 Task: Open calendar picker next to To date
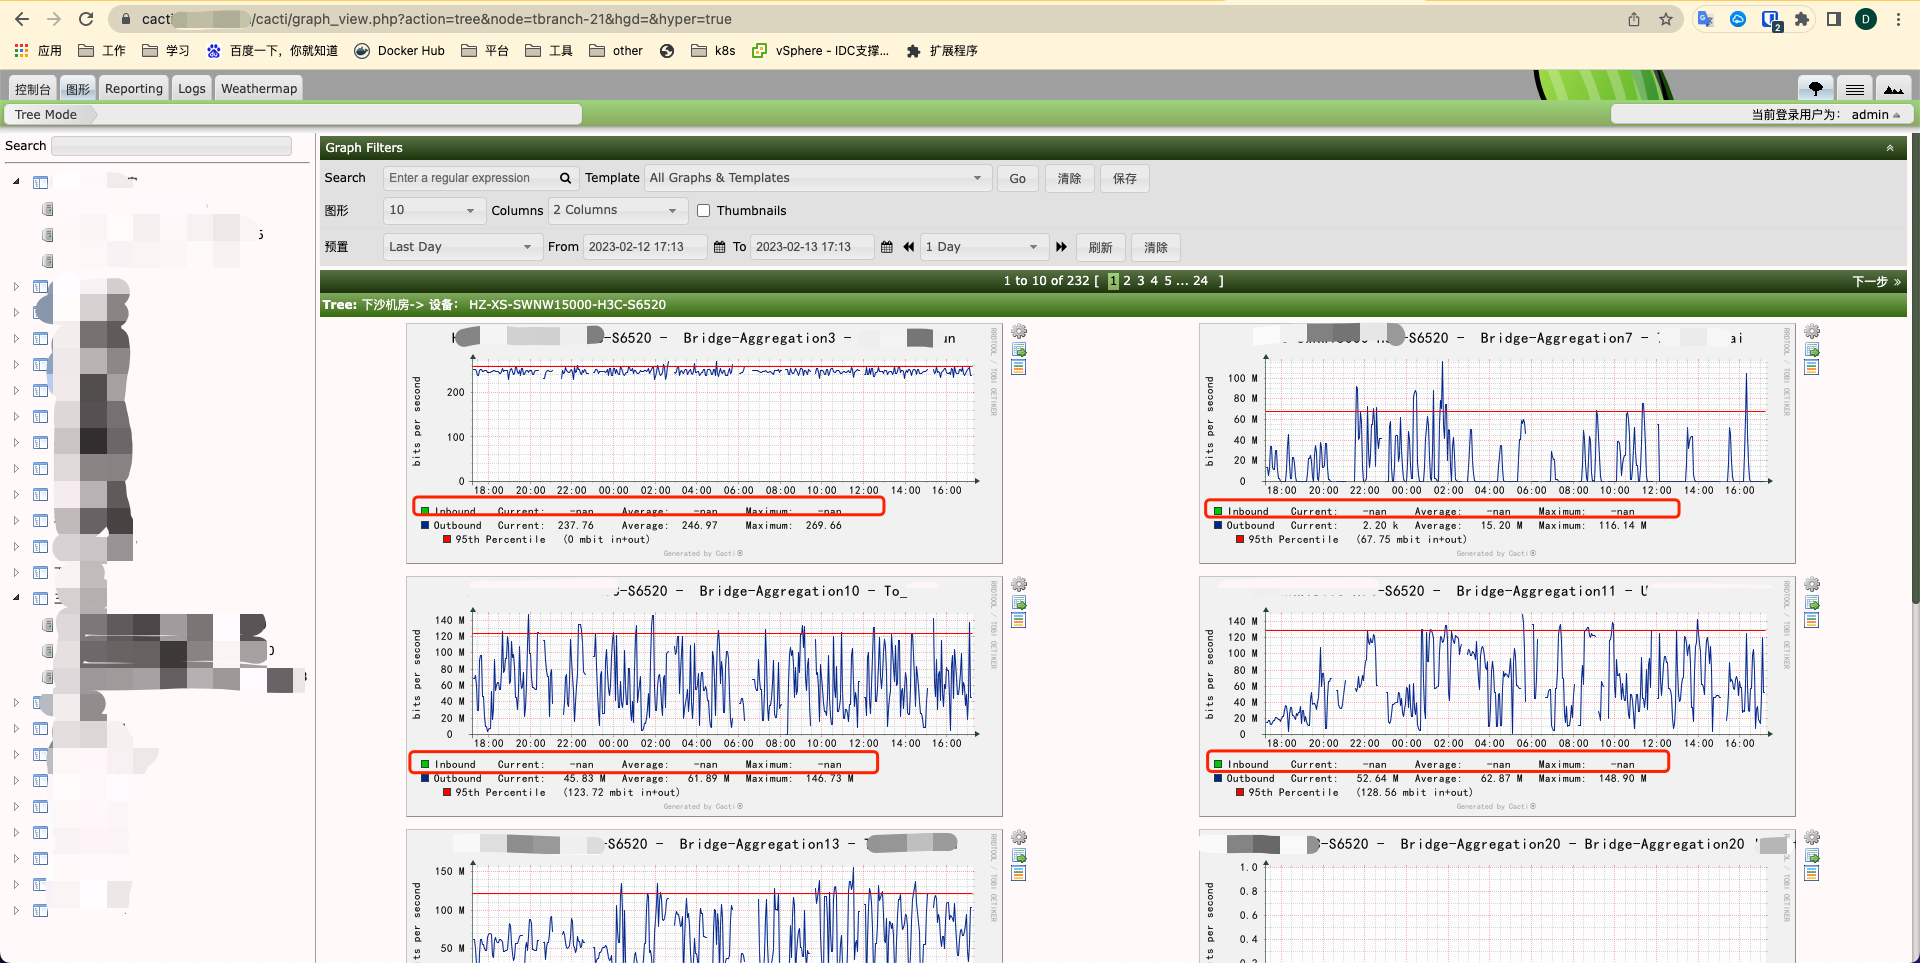click(886, 247)
